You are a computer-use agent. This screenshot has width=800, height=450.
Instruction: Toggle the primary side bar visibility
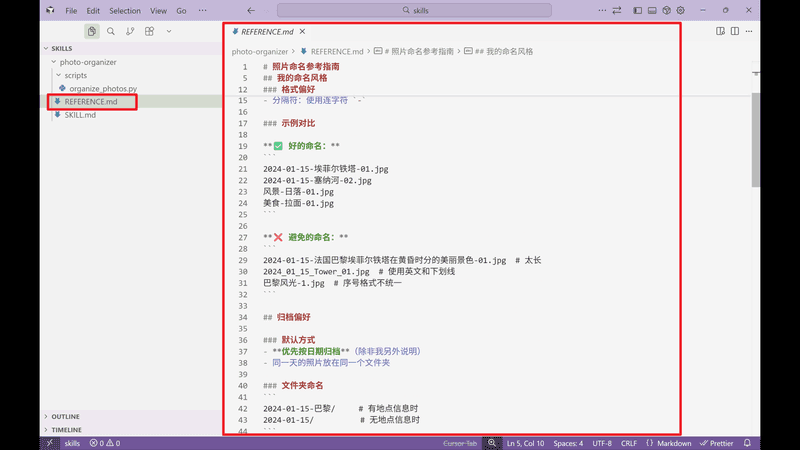tap(637, 10)
